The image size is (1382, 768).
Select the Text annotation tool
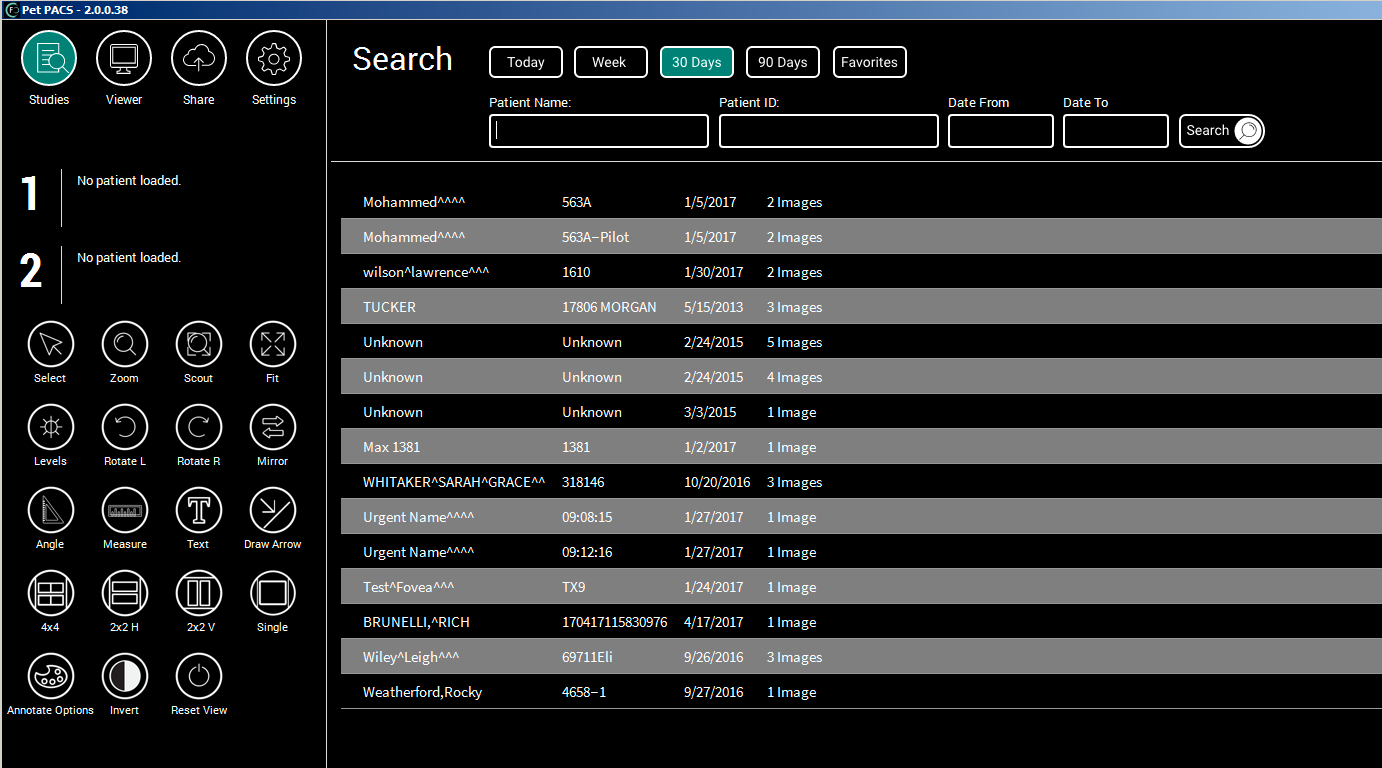coord(199,511)
